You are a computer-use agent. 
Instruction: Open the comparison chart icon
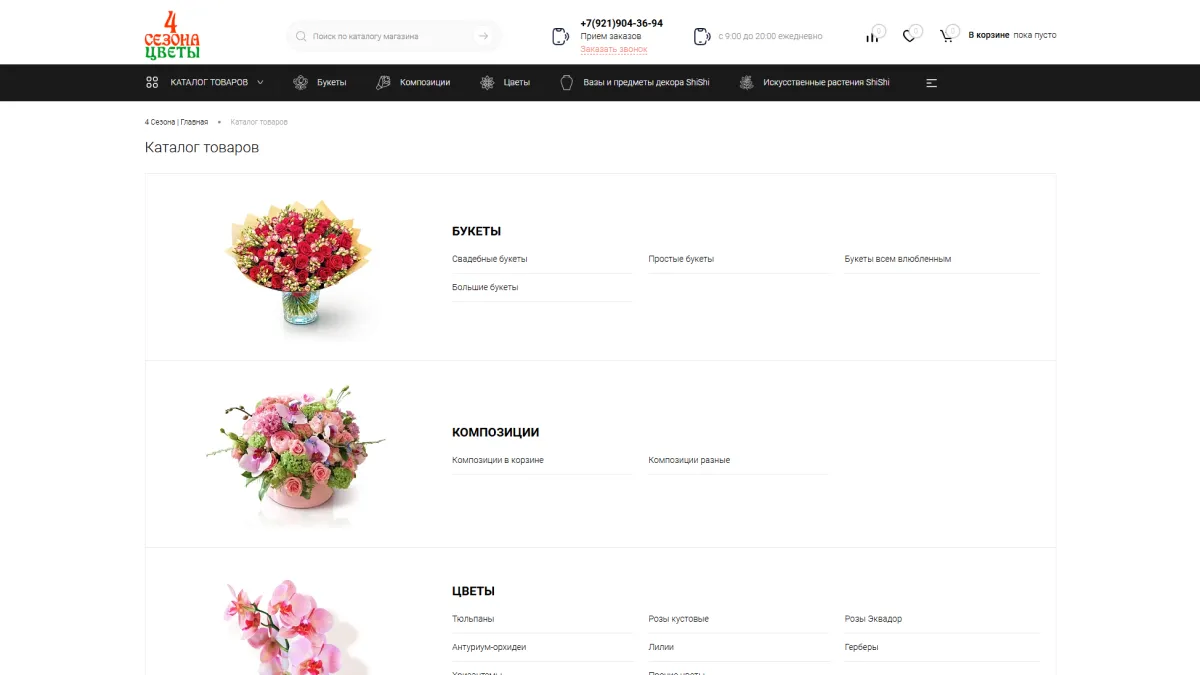pos(872,36)
